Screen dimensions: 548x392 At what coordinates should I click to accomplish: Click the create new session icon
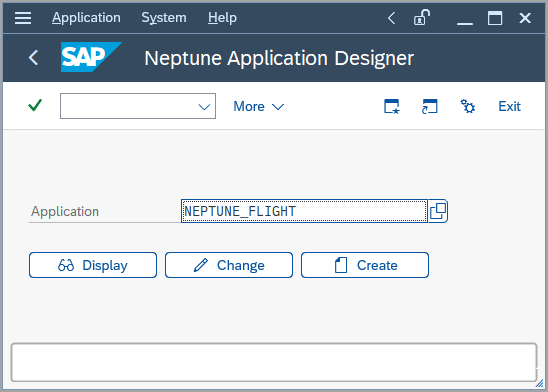coord(392,106)
